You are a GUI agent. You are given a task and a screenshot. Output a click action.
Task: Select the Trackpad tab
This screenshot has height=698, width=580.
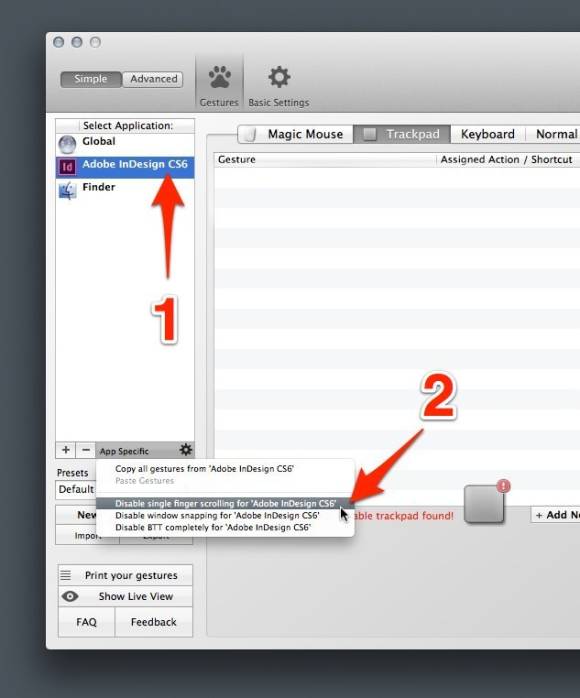point(402,134)
